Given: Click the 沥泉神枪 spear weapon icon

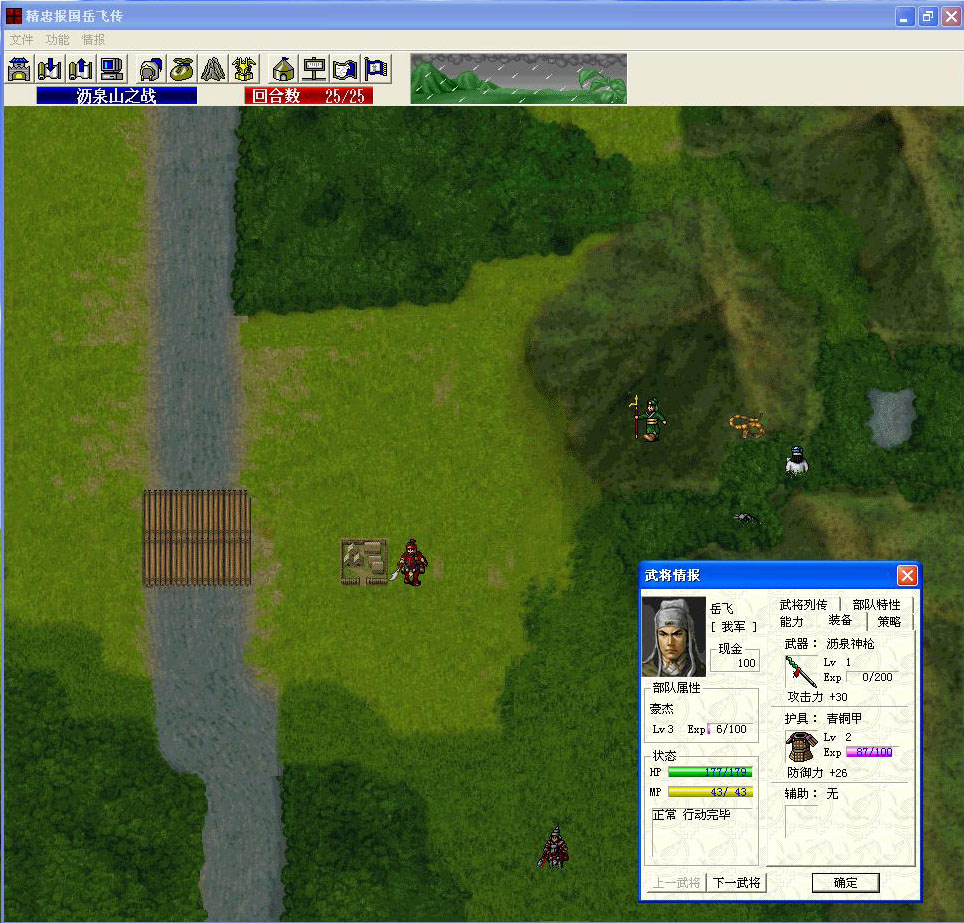Looking at the screenshot, I should [800, 671].
